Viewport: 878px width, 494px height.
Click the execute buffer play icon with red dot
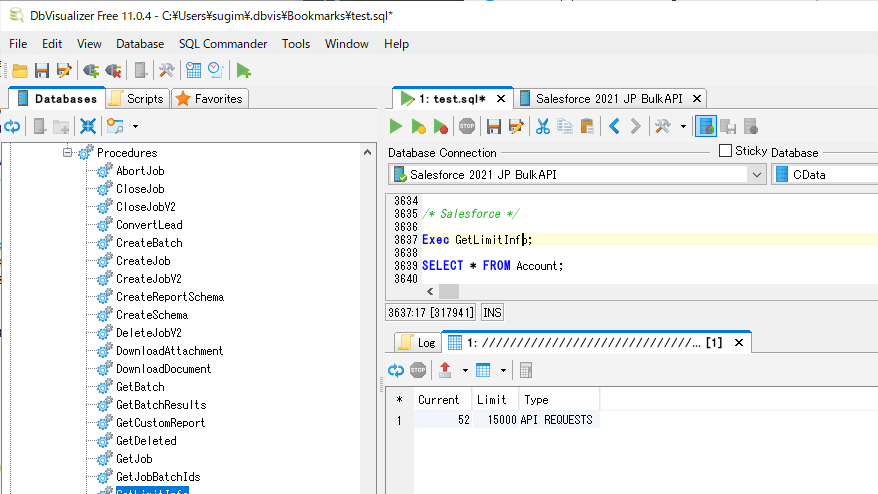point(441,127)
